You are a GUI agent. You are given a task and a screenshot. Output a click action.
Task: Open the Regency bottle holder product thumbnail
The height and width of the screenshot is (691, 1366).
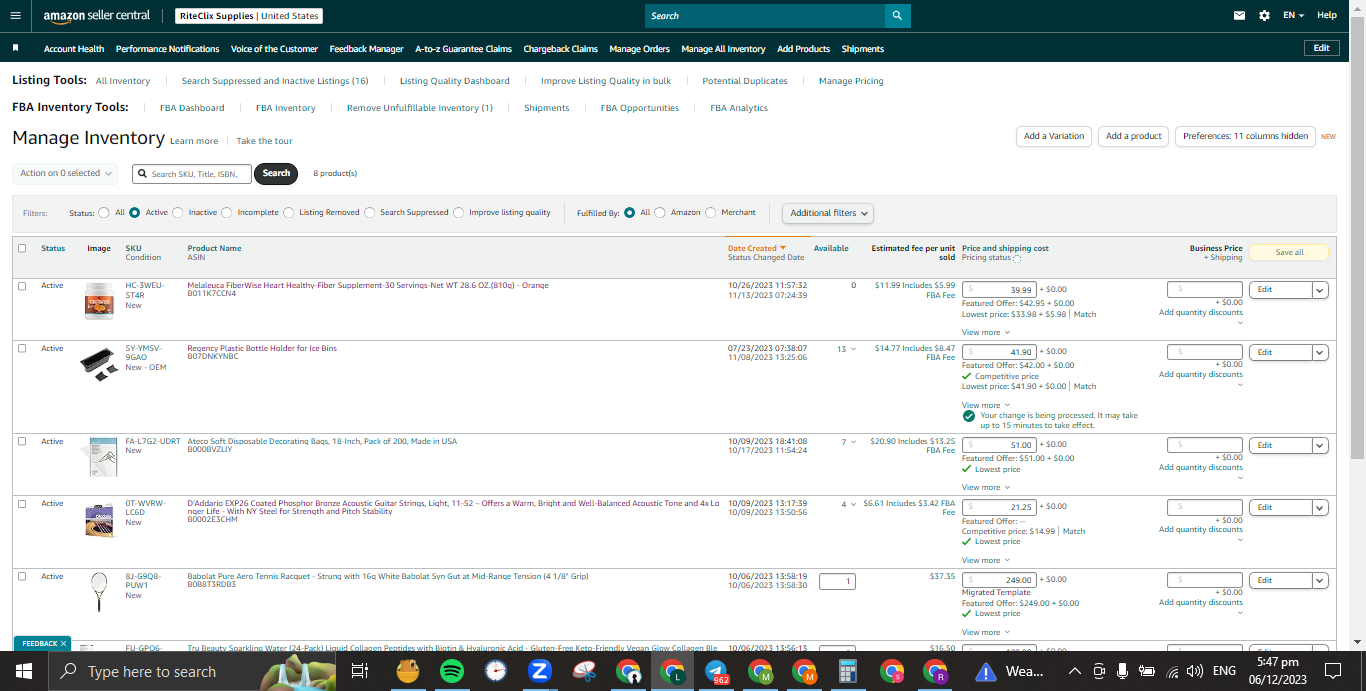coord(99,364)
